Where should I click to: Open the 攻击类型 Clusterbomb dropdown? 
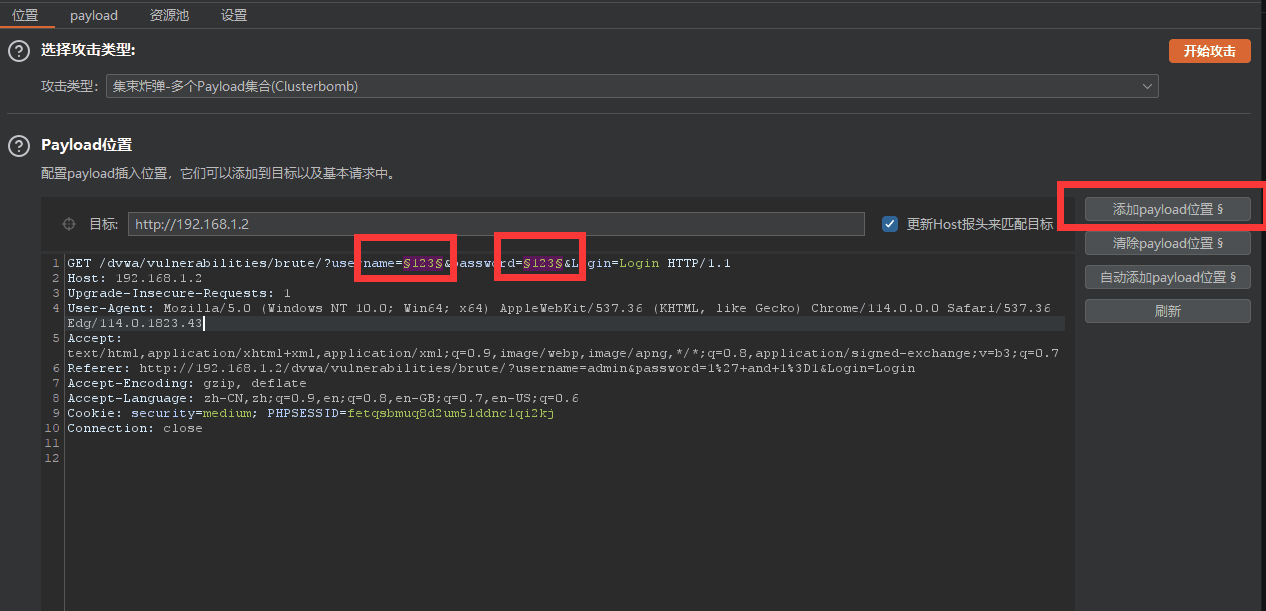point(632,86)
